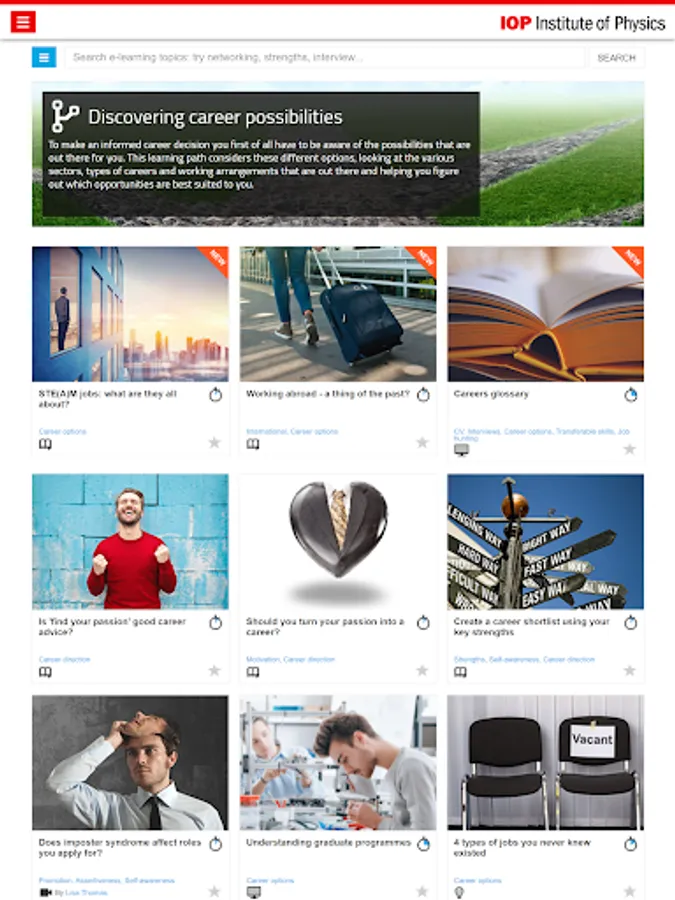This screenshot has width=675, height=900.
Task: Toggle star on 'Is find your passion' card
Action: (214, 670)
